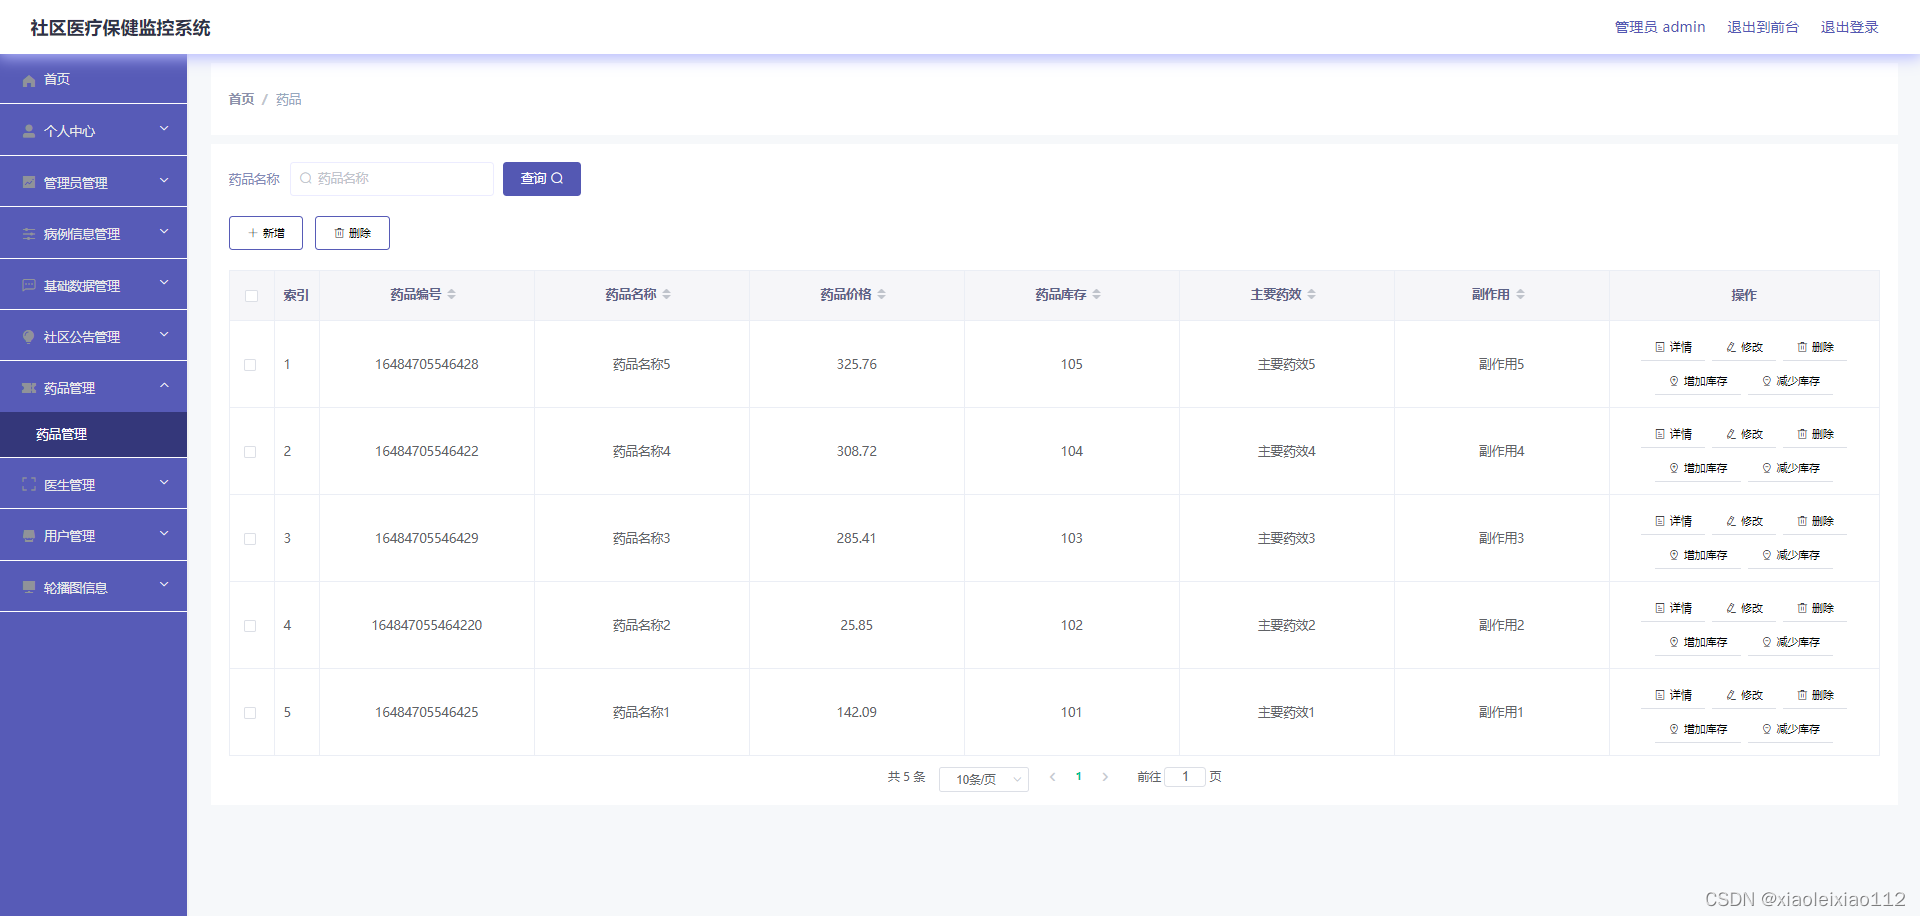Click the frame icon beside 医生管理

click(x=29, y=484)
